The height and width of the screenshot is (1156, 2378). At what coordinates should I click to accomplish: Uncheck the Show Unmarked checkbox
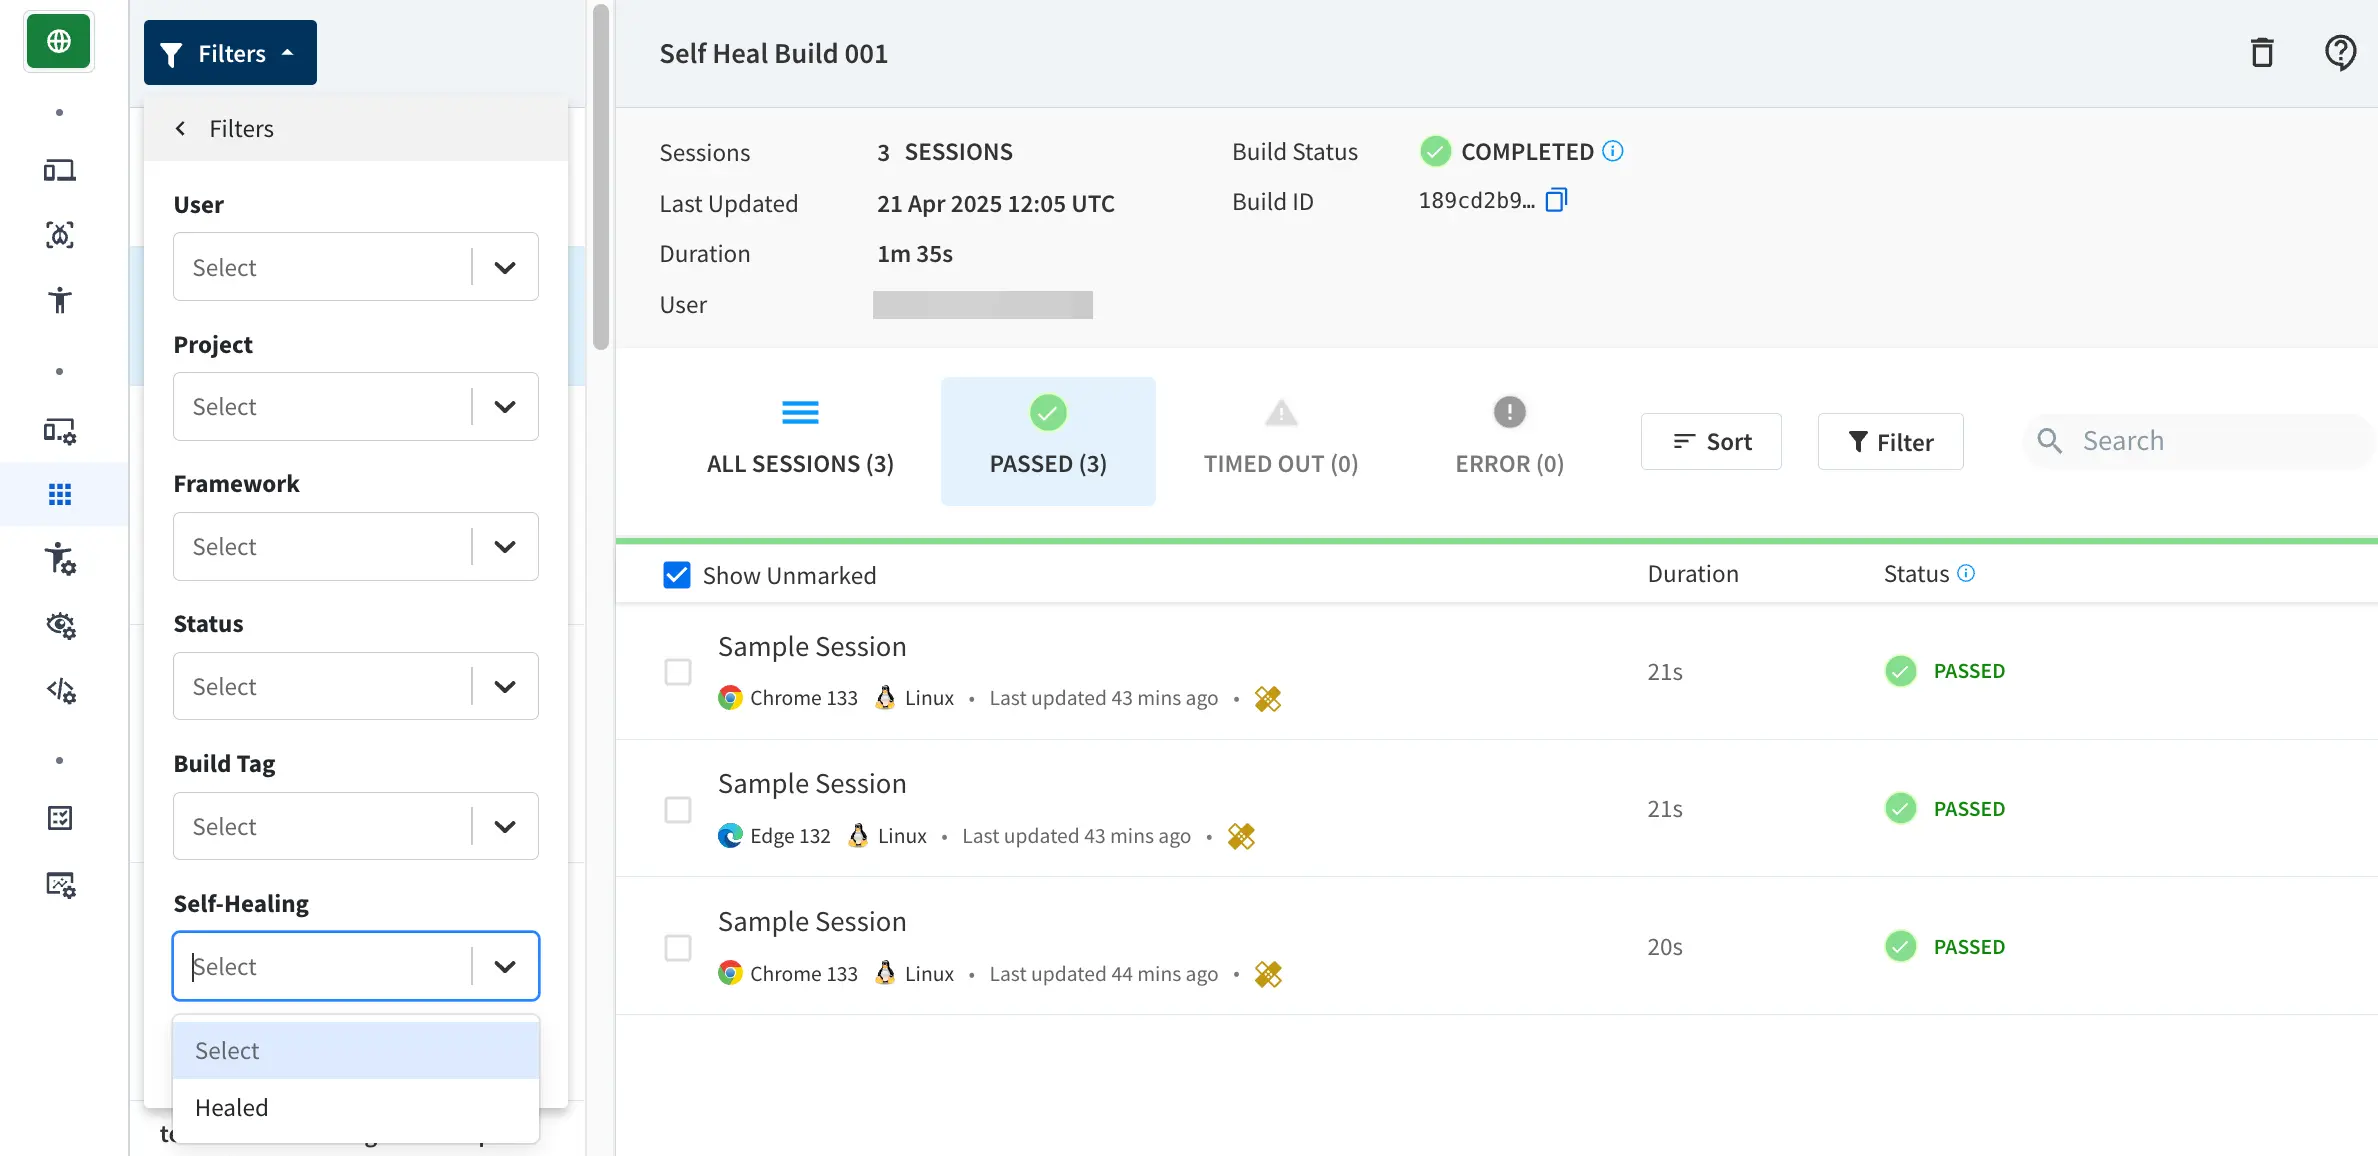pos(677,575)
